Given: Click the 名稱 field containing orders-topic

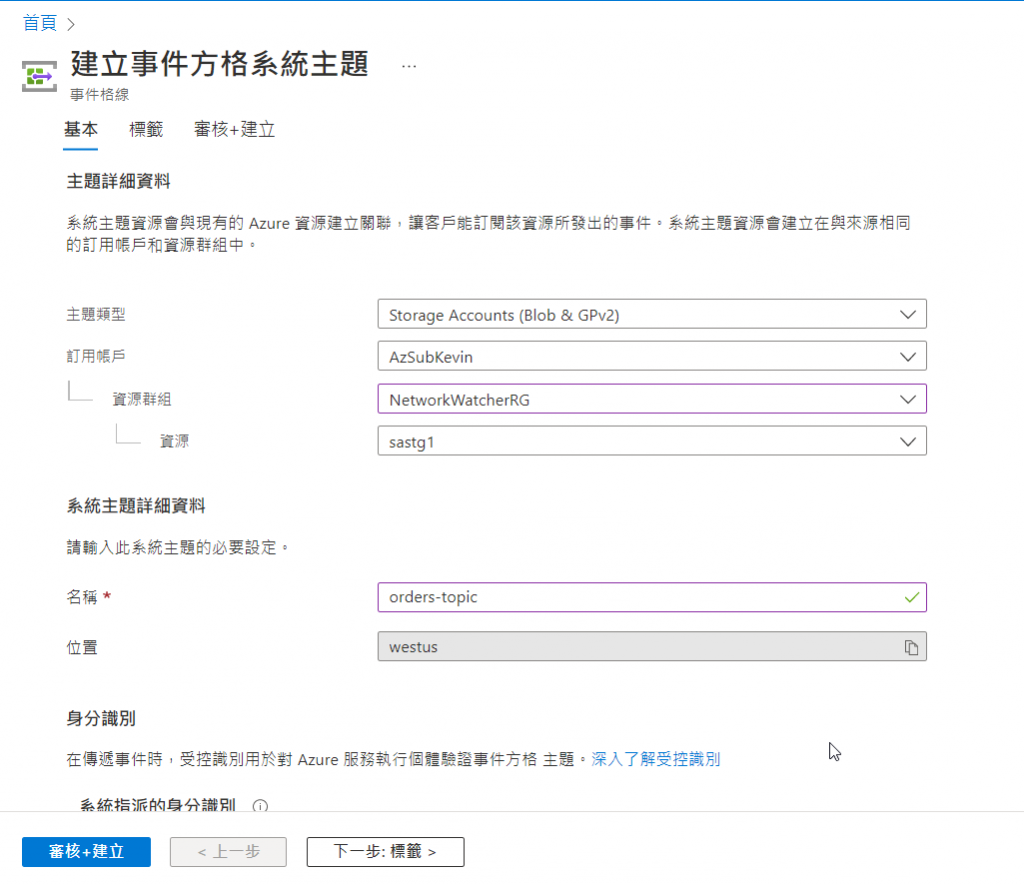Looking at the screenshot, I should (x=652, y=597).
